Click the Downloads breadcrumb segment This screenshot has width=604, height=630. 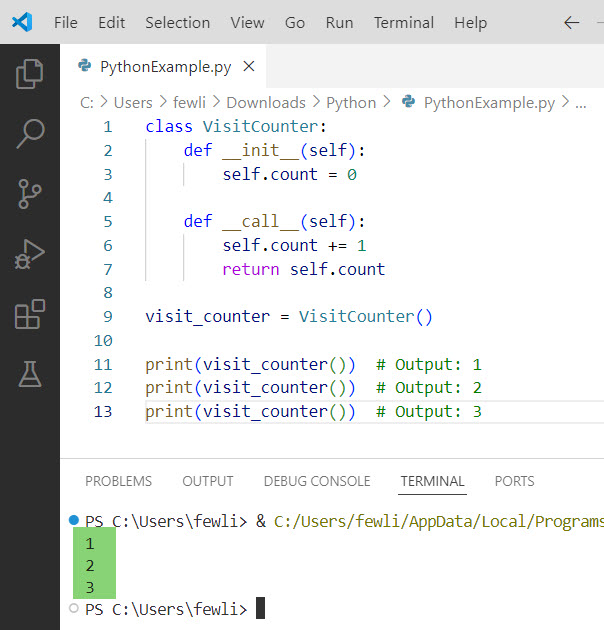pos(266,102)
